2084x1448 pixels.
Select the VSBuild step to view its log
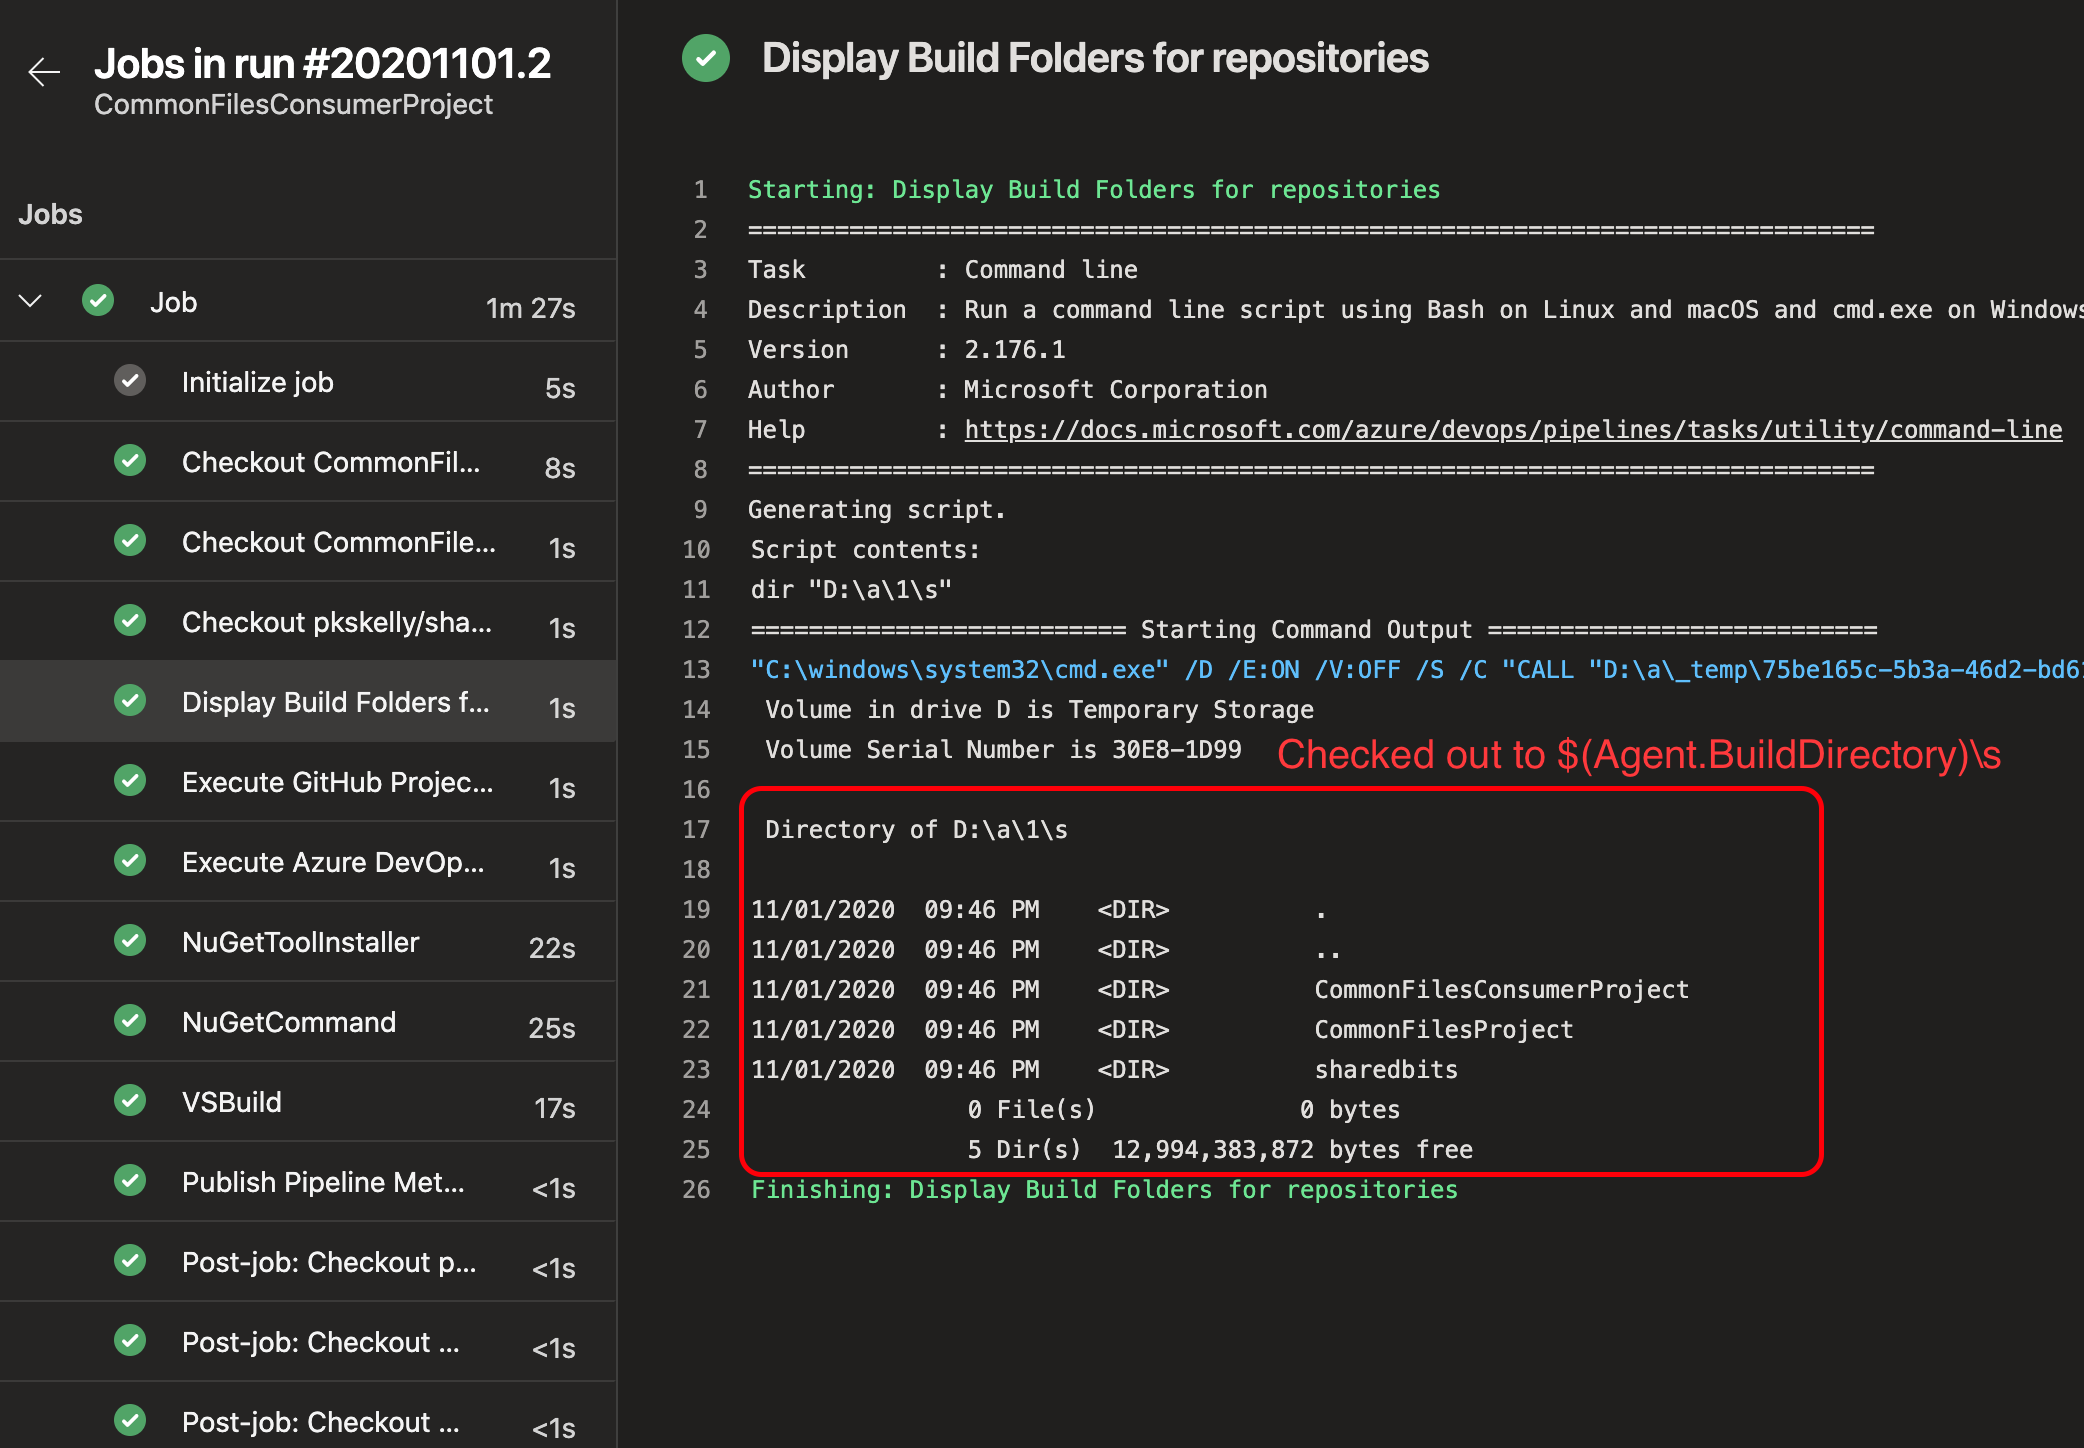click(x=232, y=1100)
